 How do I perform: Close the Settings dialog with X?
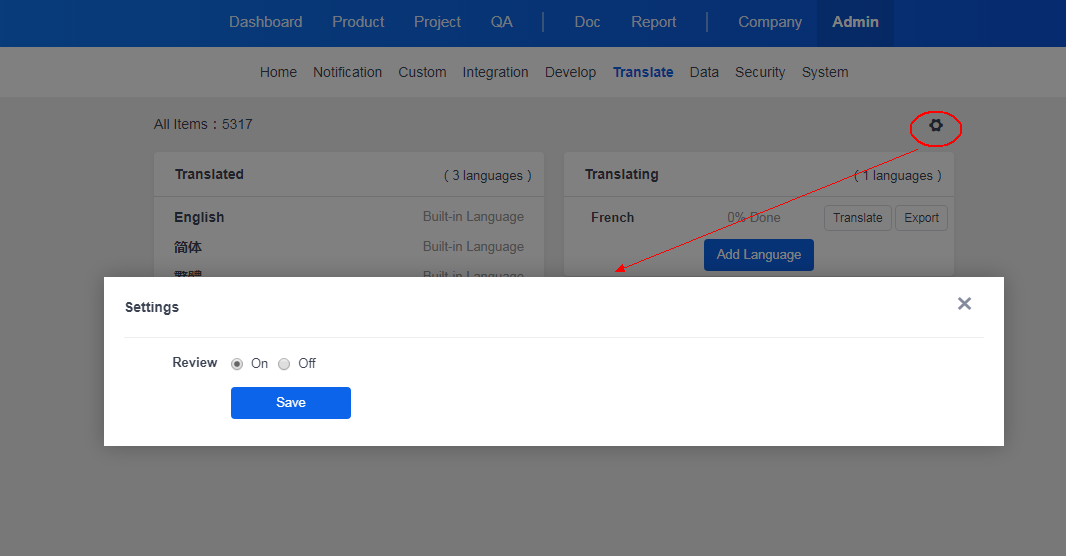[964, 304]
